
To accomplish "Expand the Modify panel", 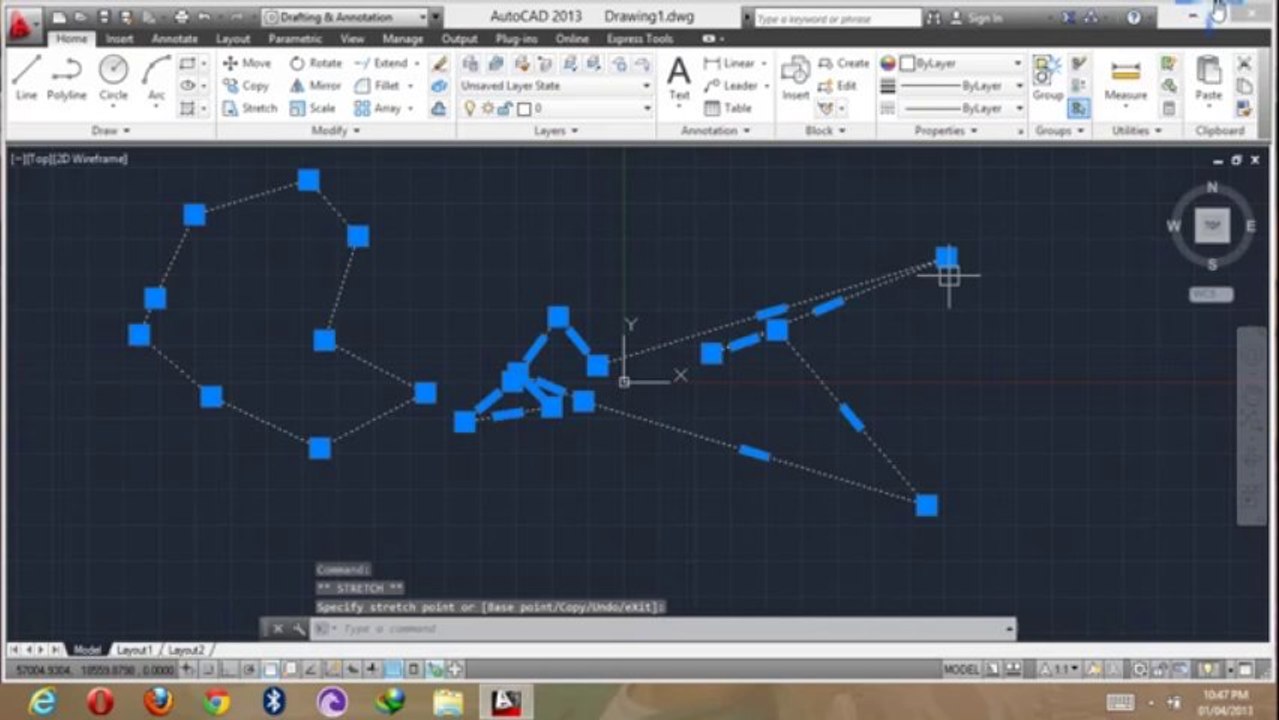I will [x=335, y=131].
